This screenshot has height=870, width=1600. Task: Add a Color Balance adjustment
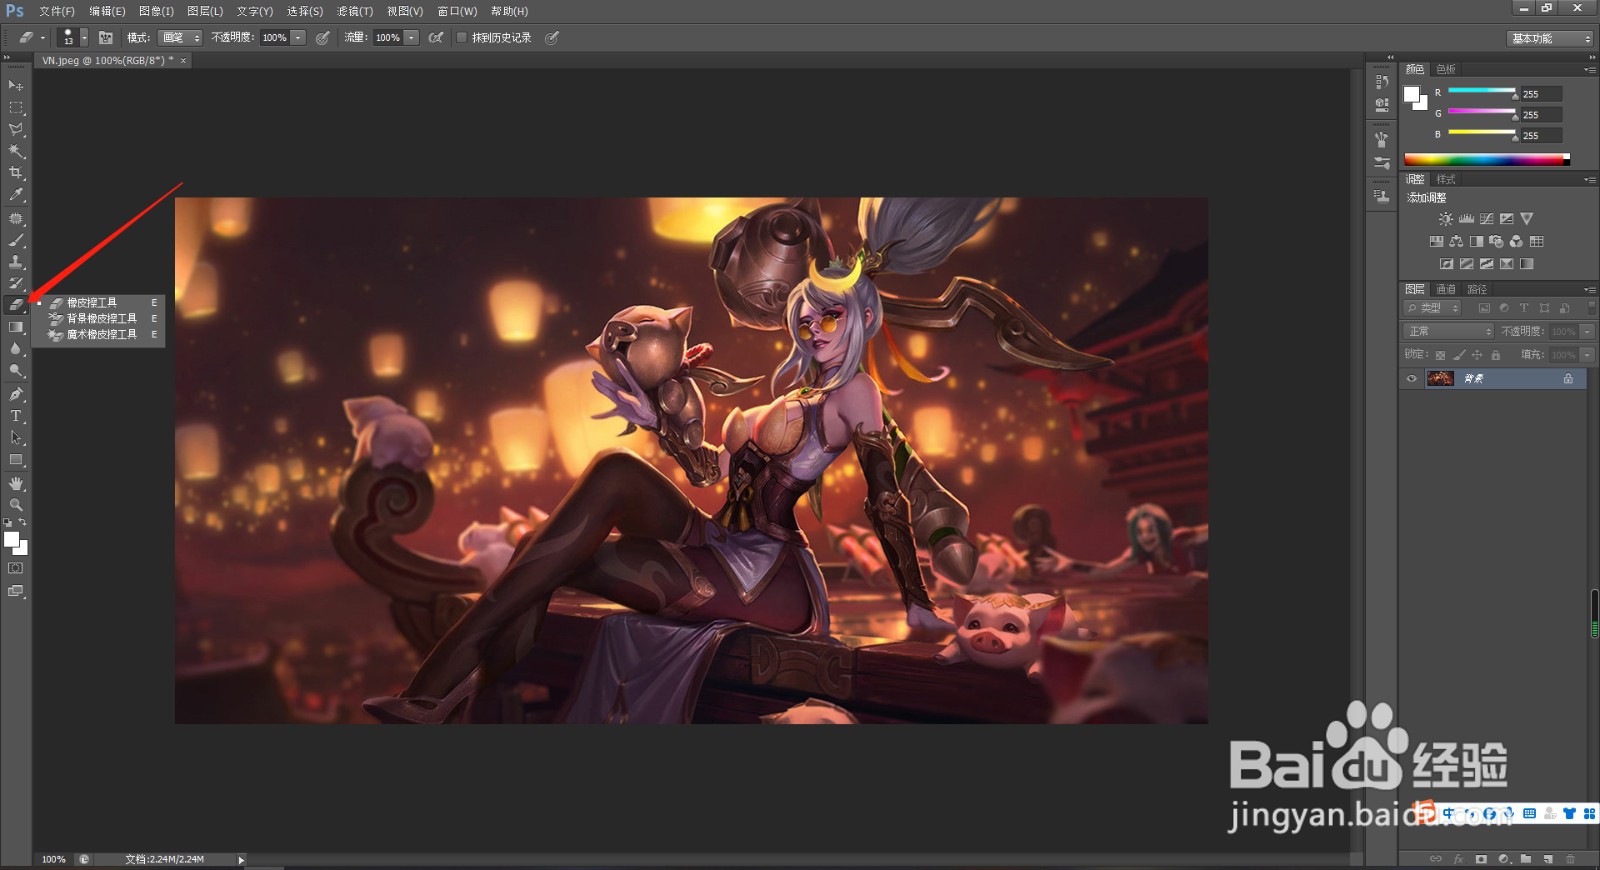[1456, 241]
